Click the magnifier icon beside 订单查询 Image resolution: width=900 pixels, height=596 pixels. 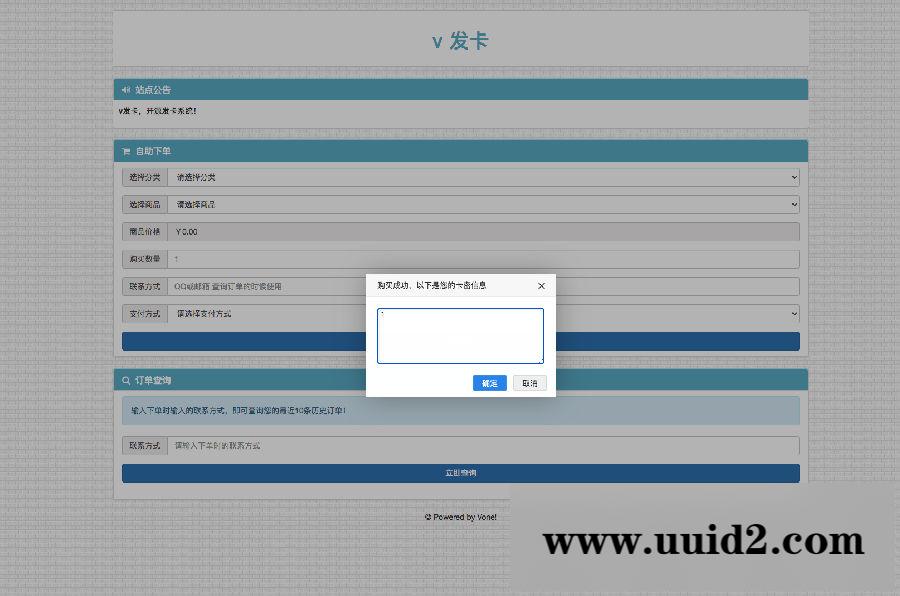click(124, 379)
